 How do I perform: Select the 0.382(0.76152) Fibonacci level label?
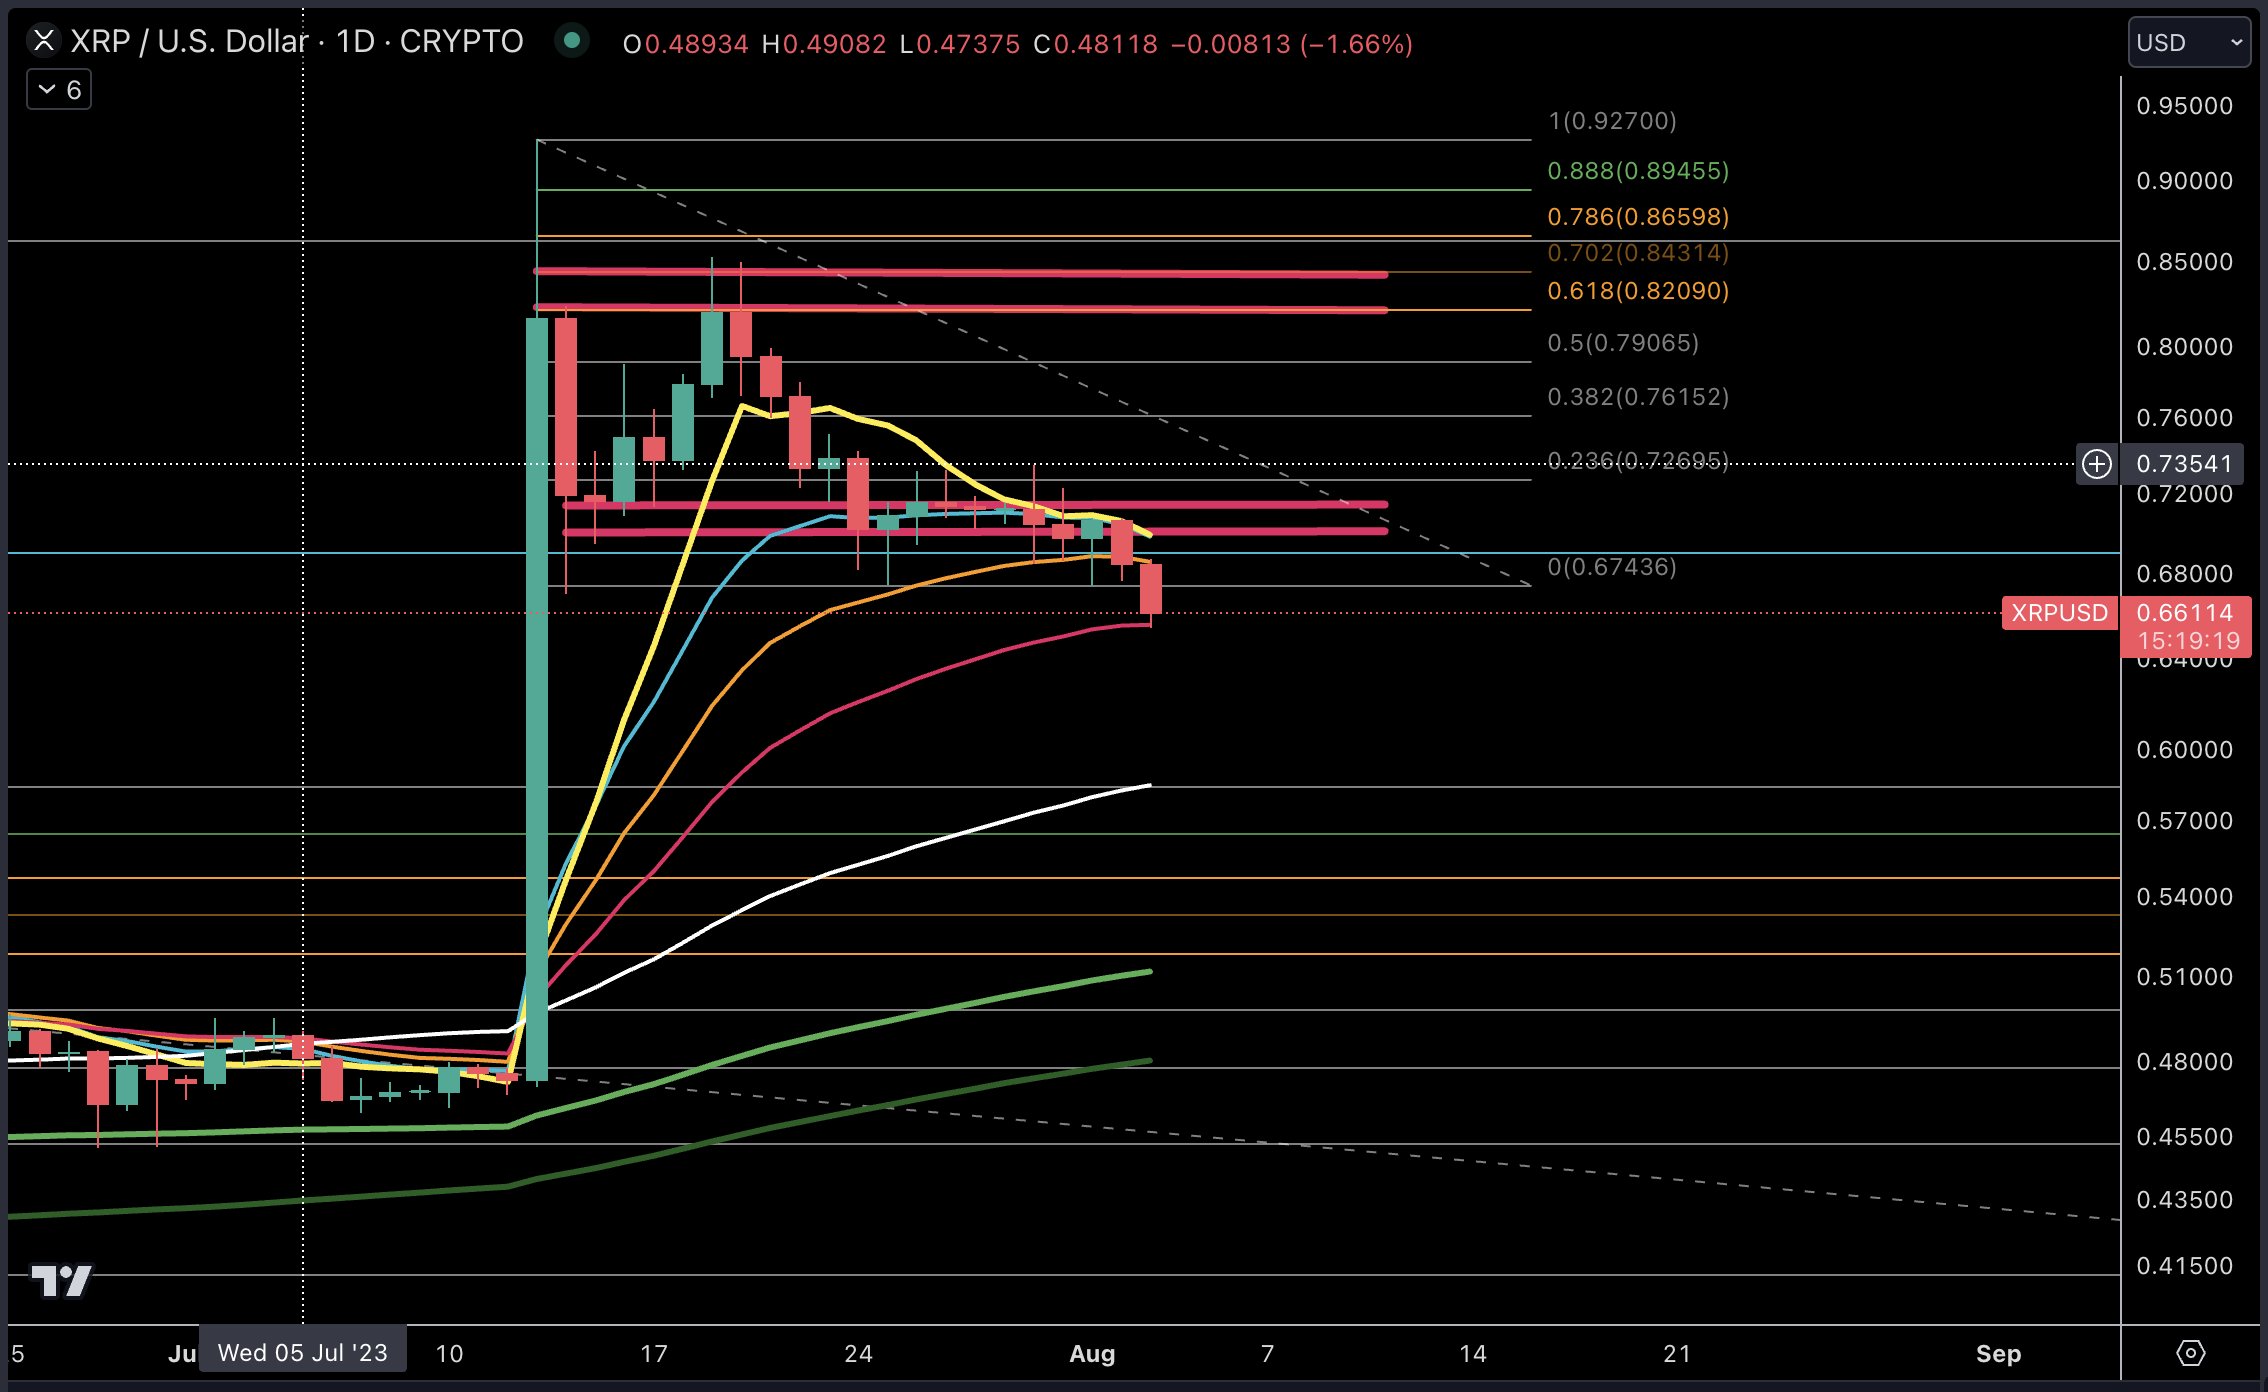[x=1638, y=397]
